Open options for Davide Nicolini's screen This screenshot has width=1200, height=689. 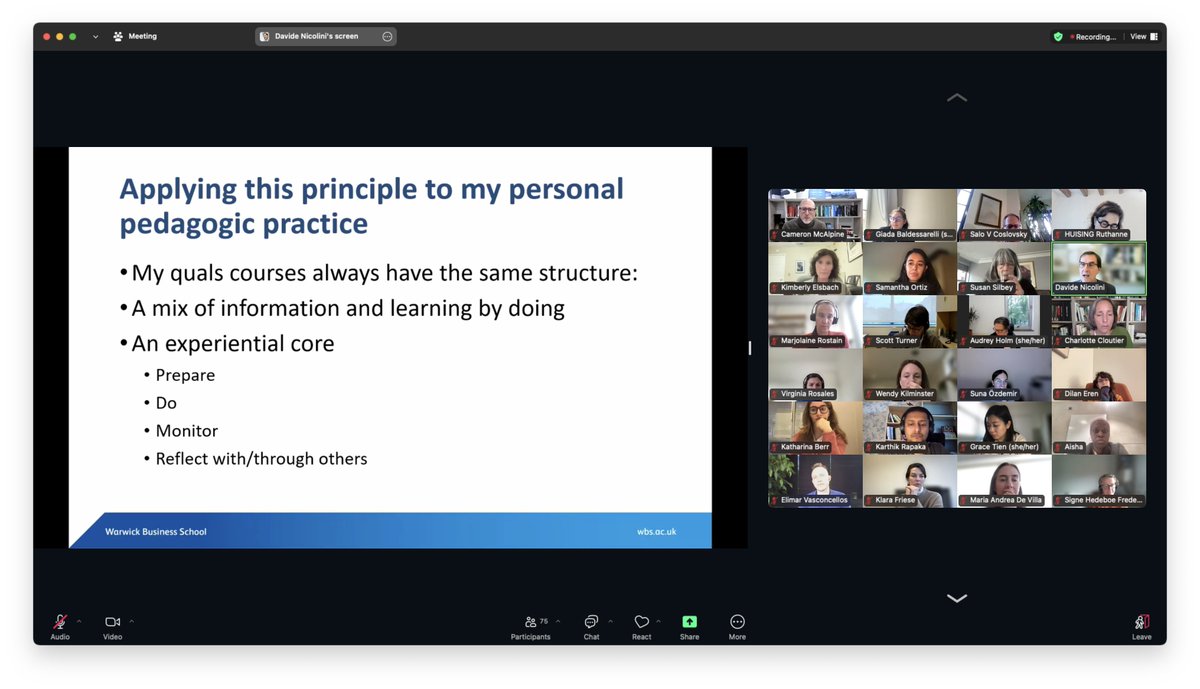(x=387, y=36)
